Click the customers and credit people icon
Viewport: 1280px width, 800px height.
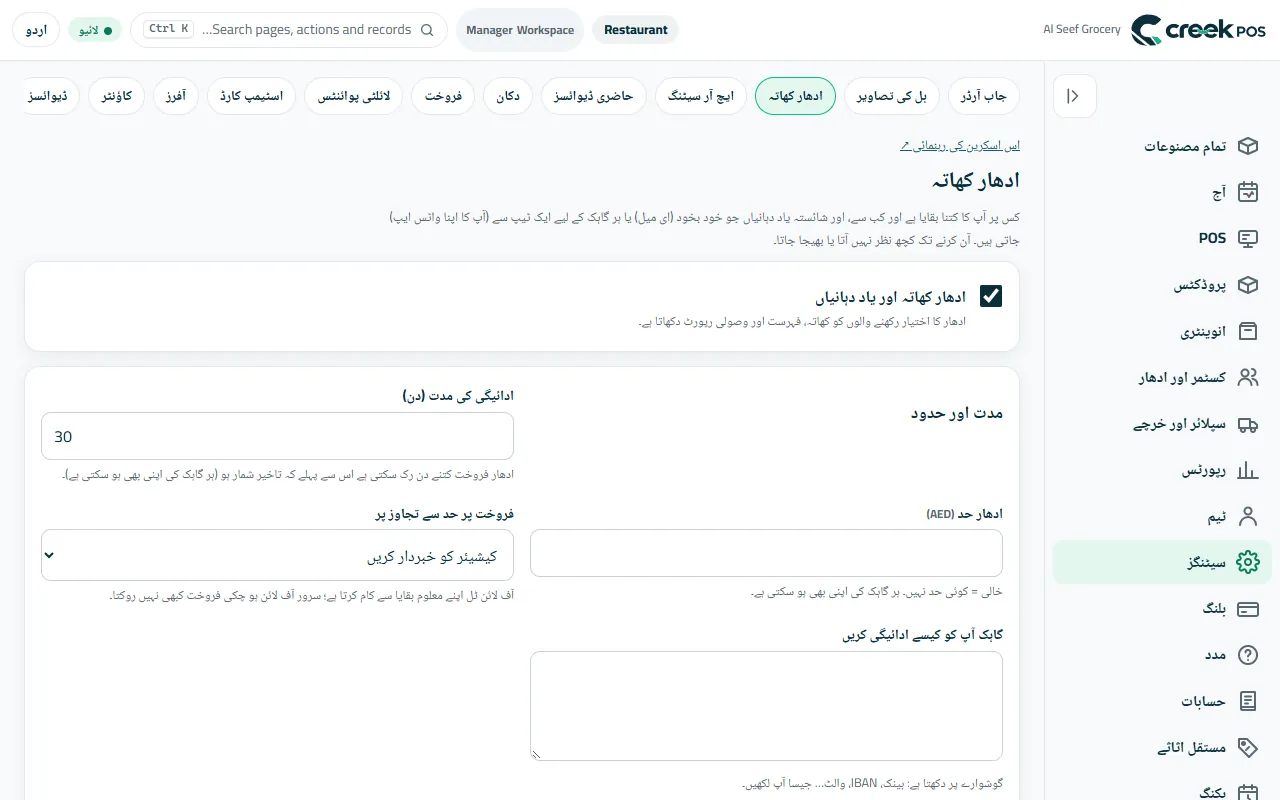point(1247,377)
